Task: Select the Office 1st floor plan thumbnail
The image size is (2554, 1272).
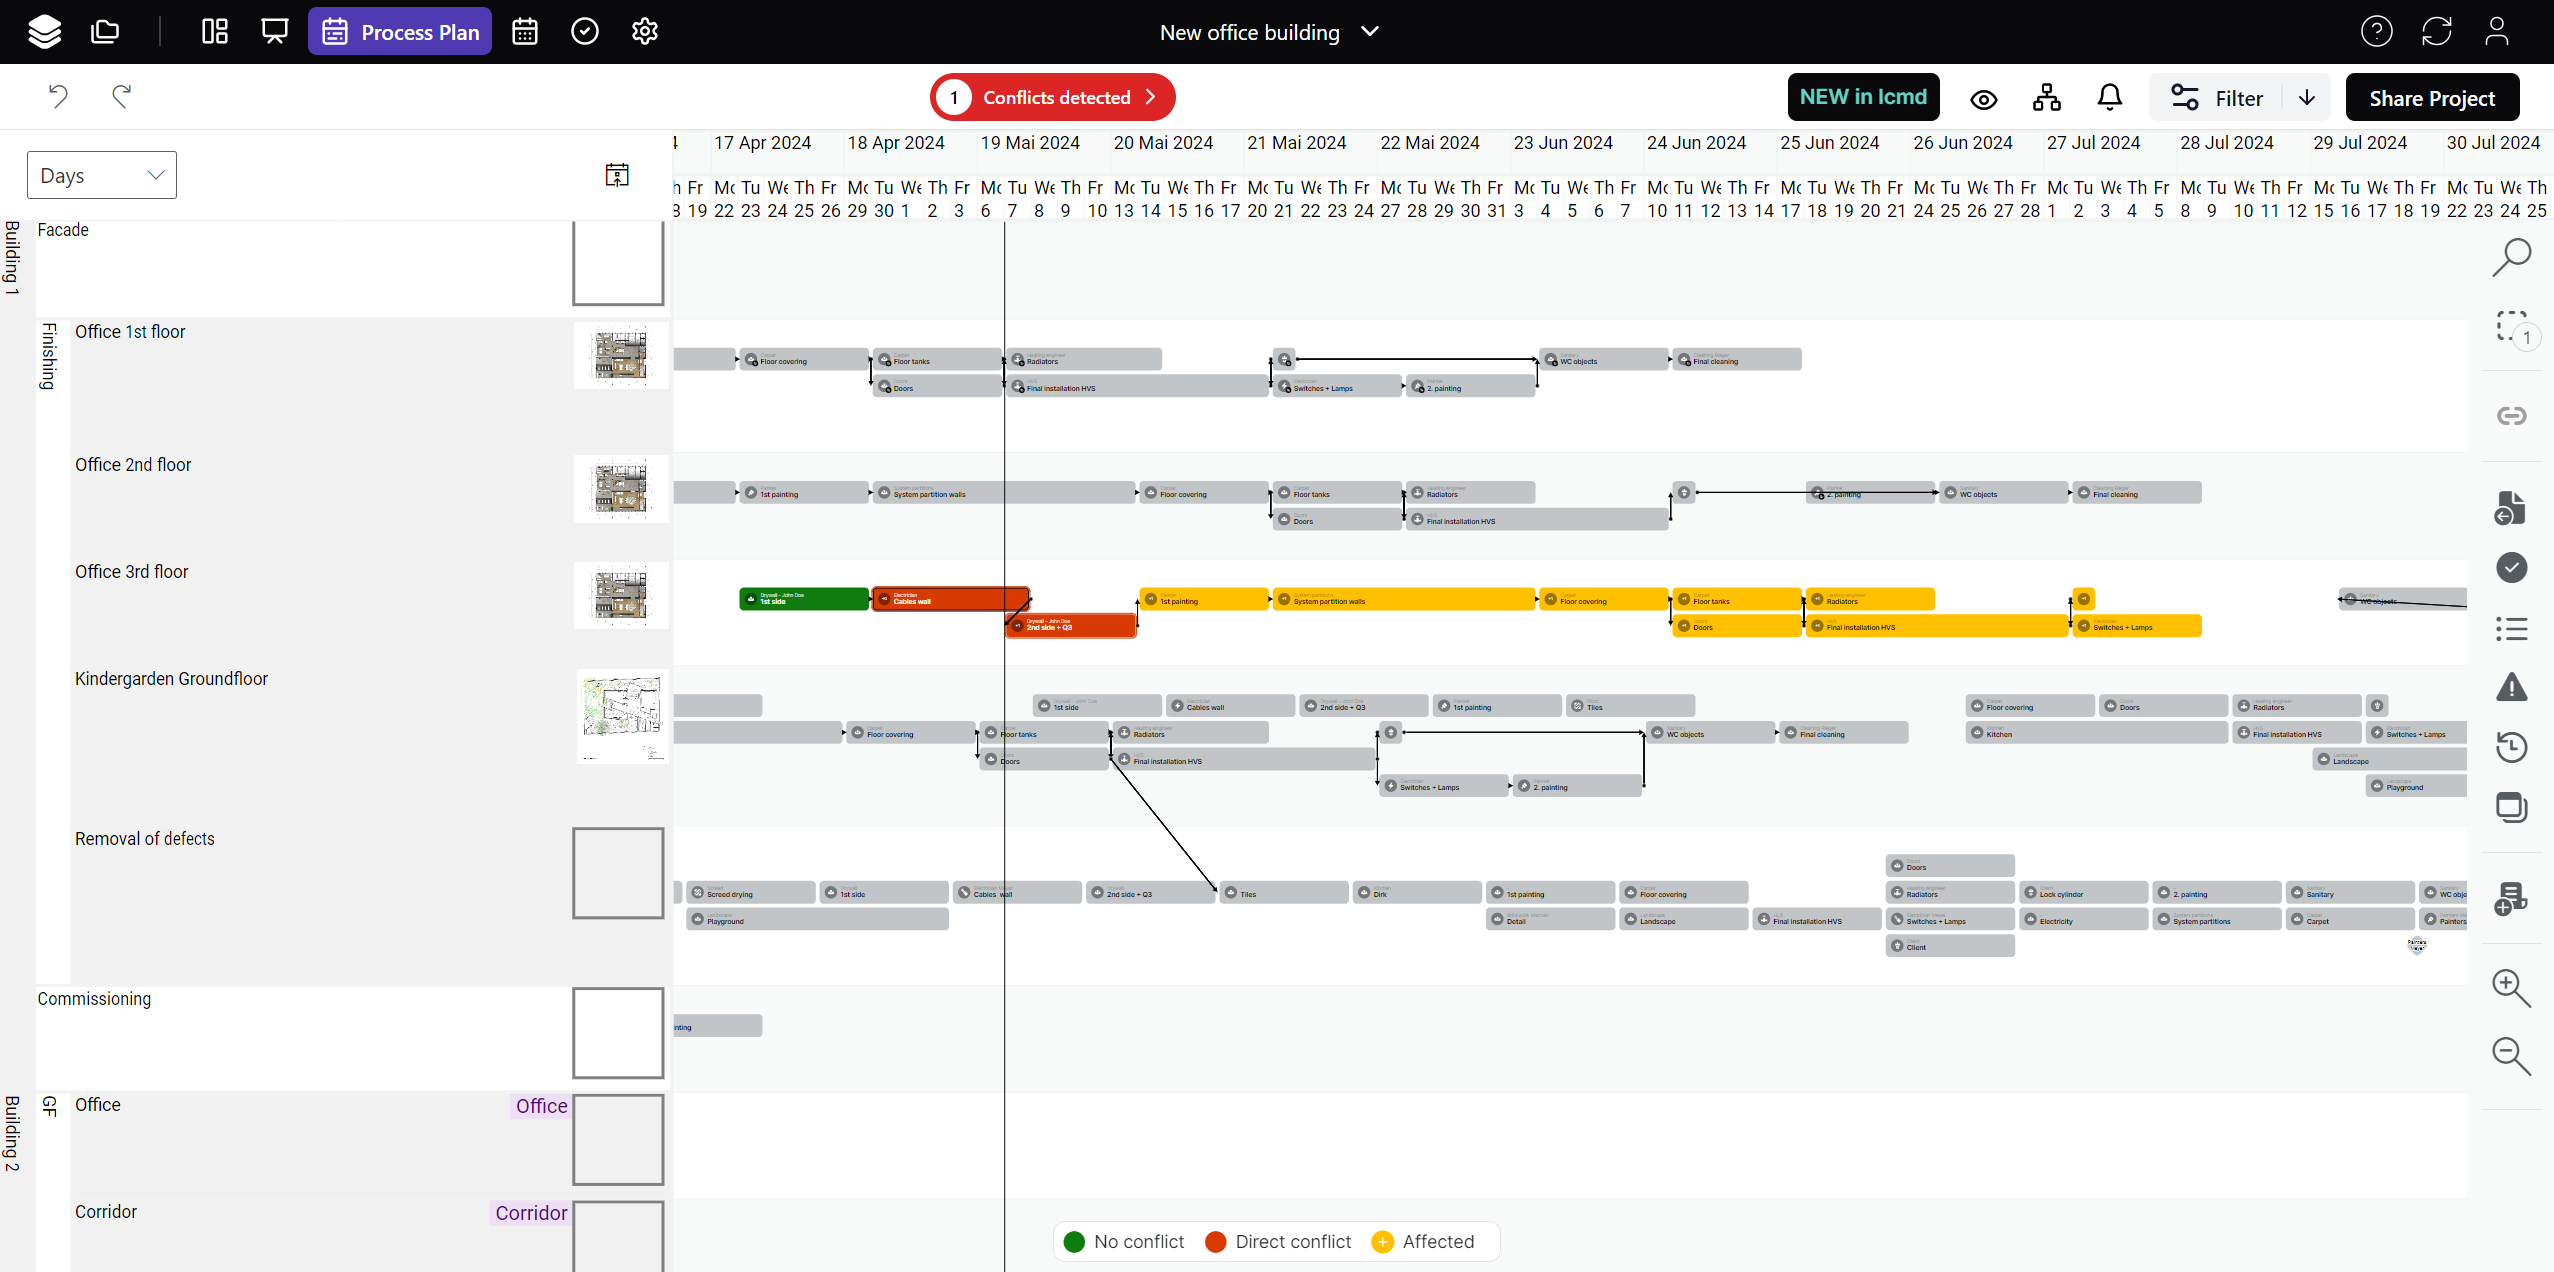Action: 620,356
